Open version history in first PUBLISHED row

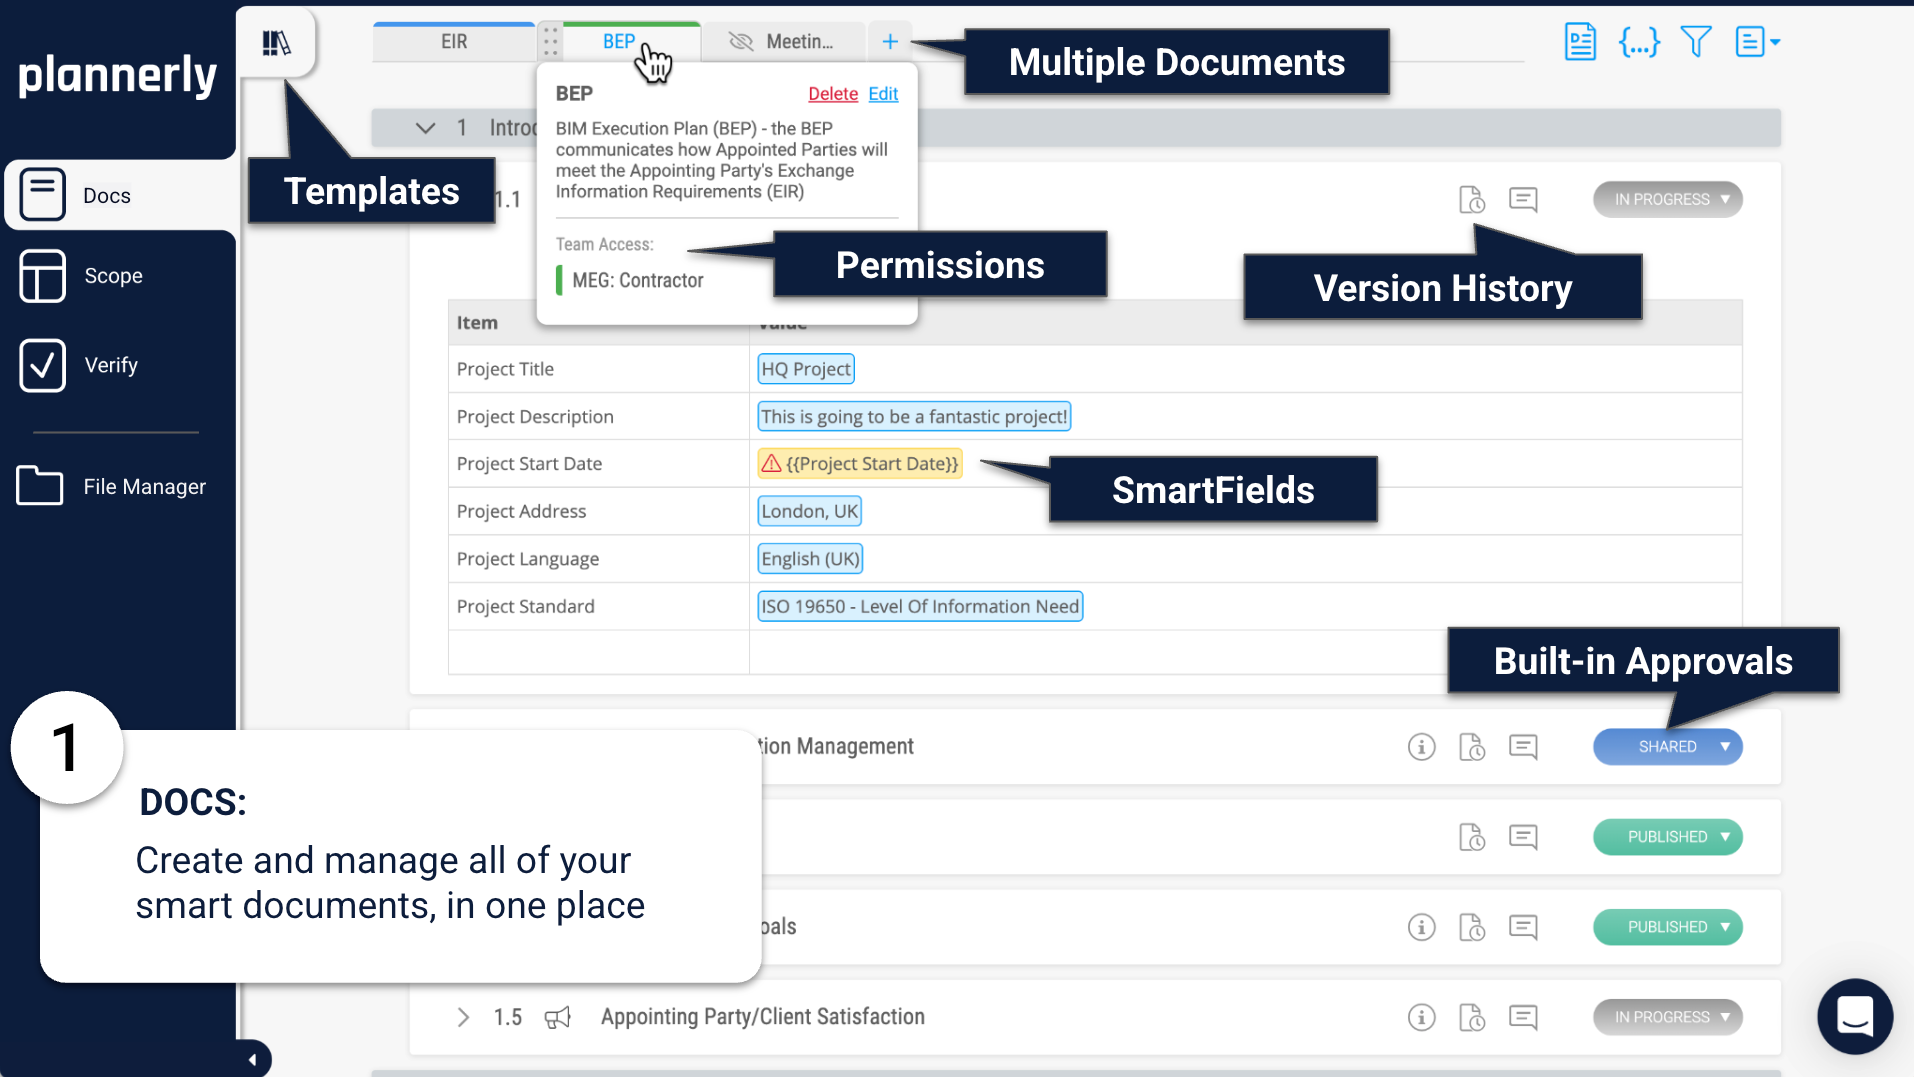click(1472, 837)
